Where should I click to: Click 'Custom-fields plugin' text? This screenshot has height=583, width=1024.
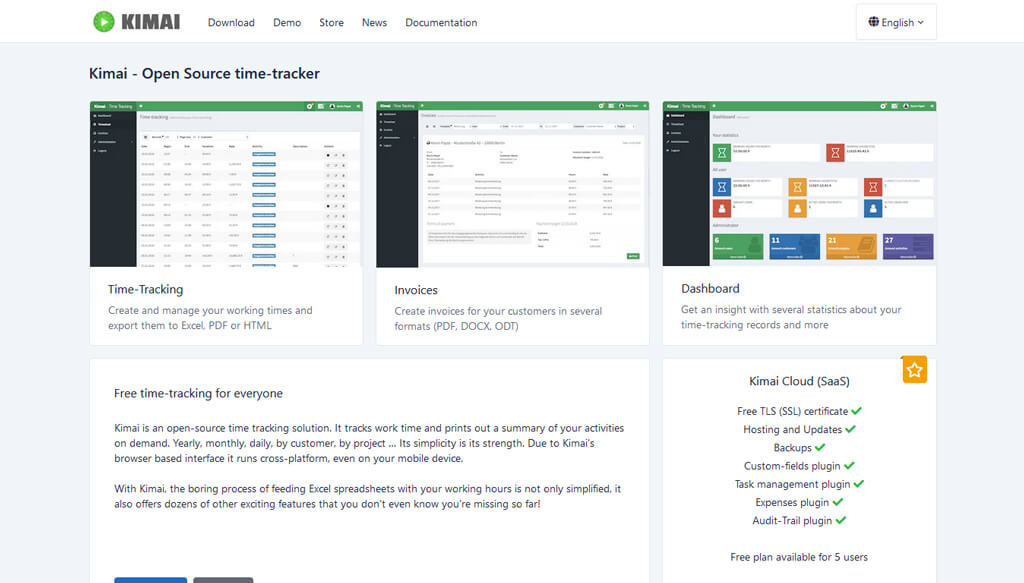pos(792,466)
